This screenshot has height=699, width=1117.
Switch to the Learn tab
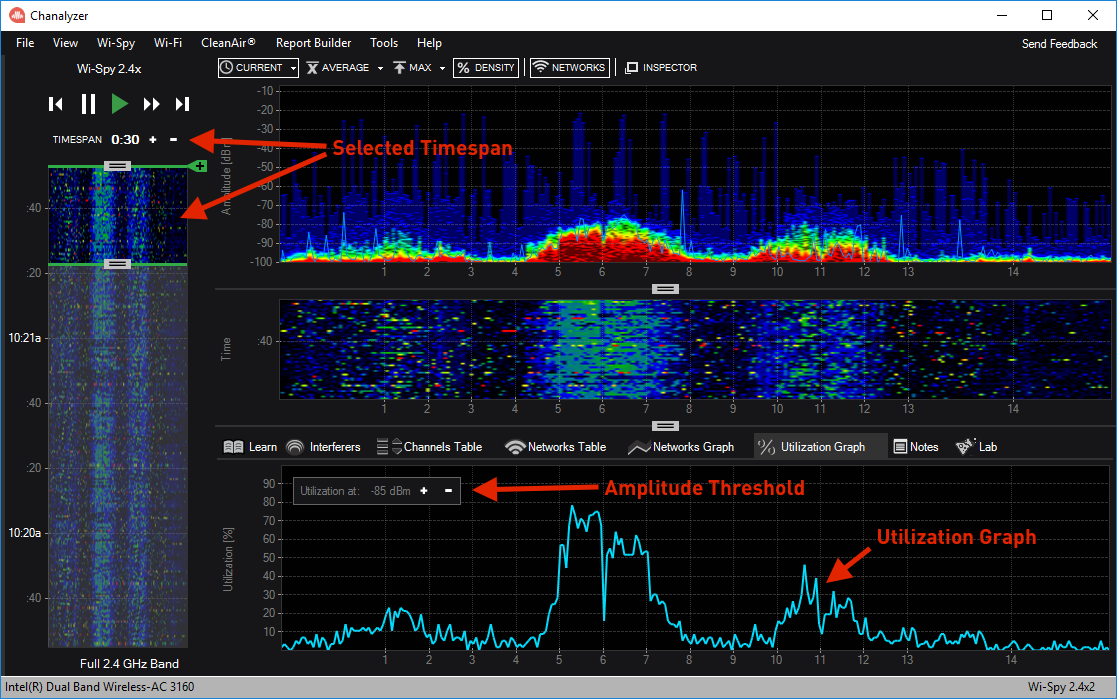(x=250, y=447)
